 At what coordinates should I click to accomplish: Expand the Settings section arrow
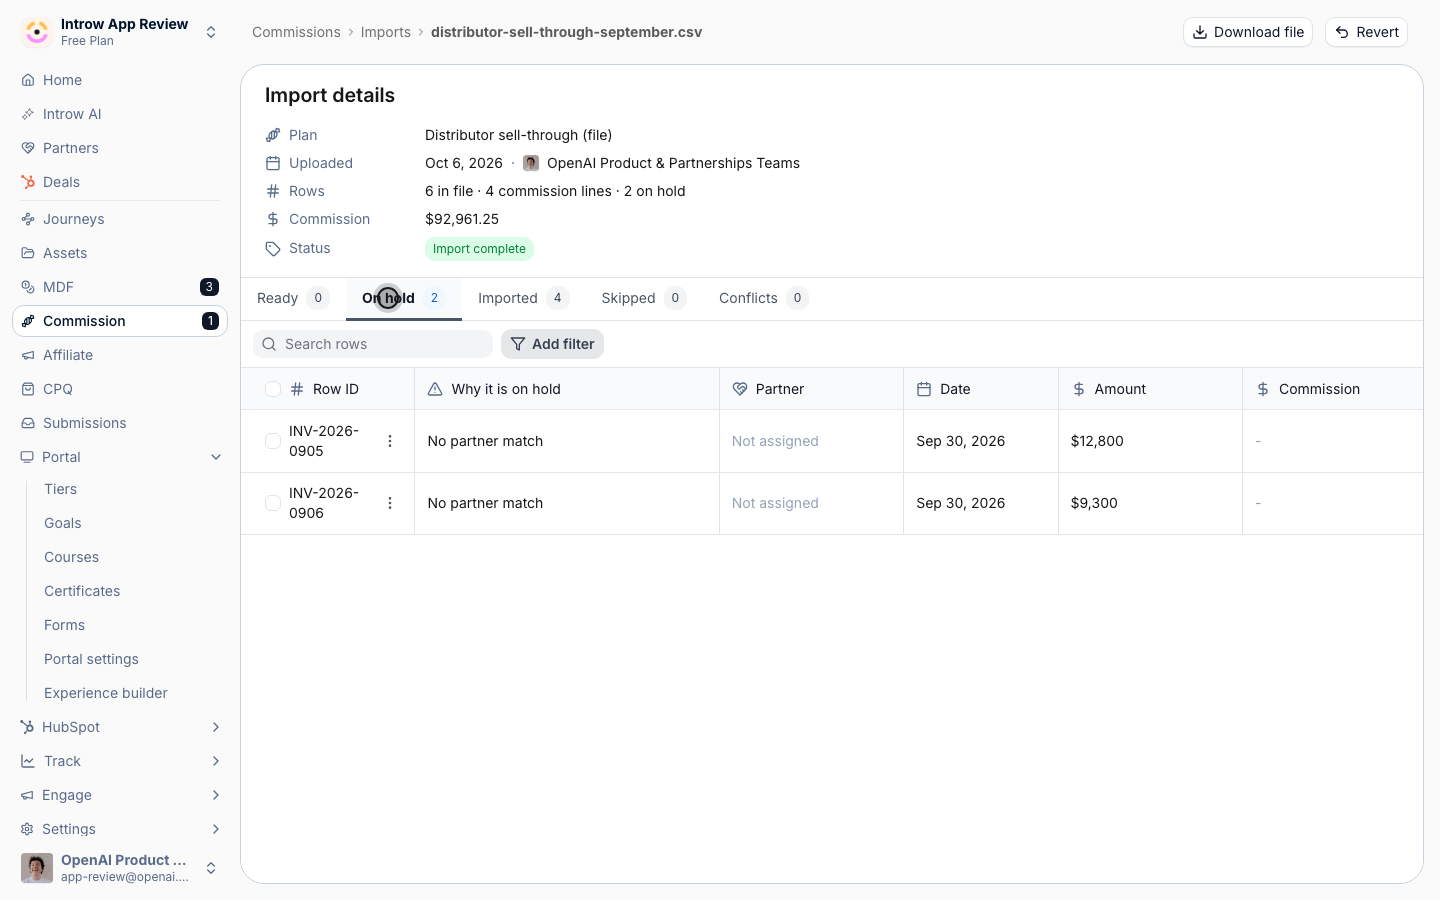point(216,829)
